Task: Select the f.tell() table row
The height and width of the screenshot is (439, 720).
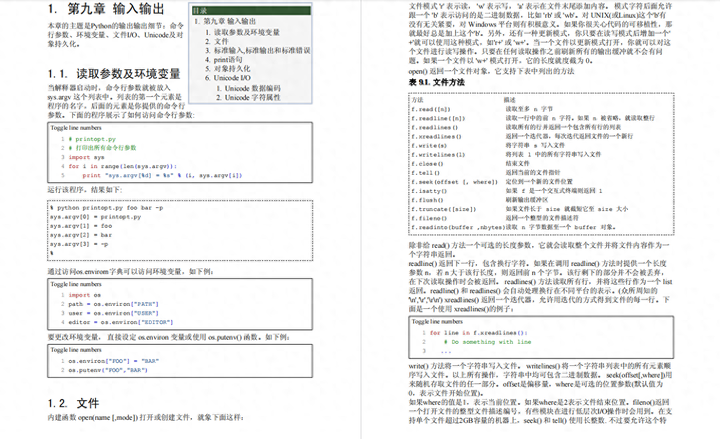Action: pos(541,173)
